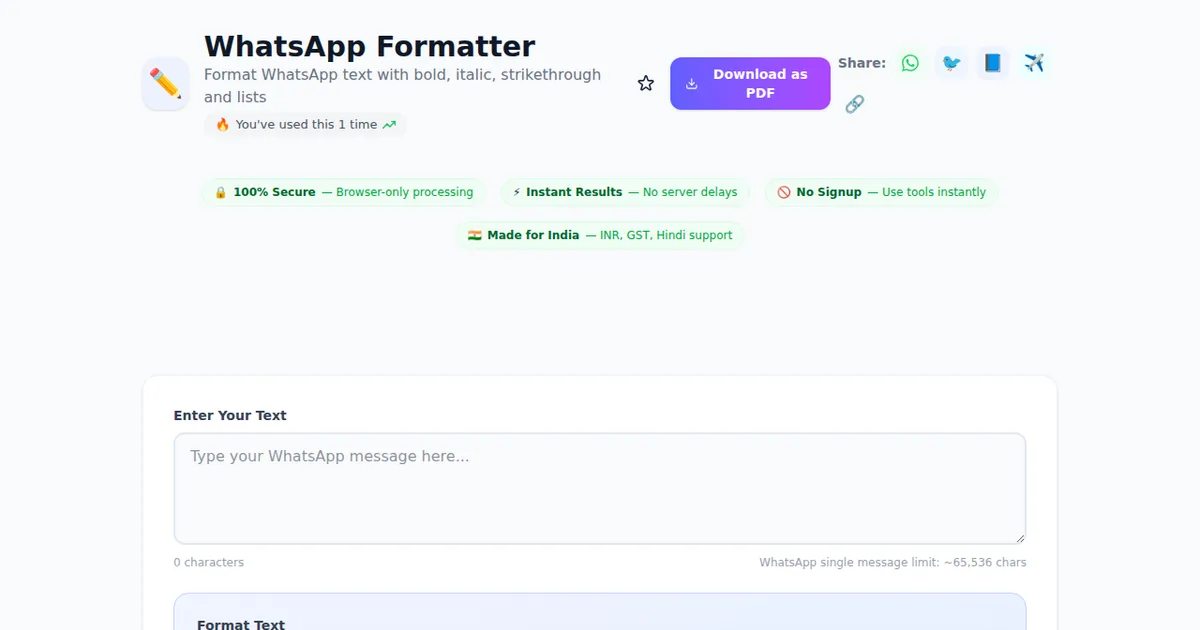This screenshot has height=630, width=1200.
Task: Click the green trending arrow in usage badge
Action: coord(389,125)
